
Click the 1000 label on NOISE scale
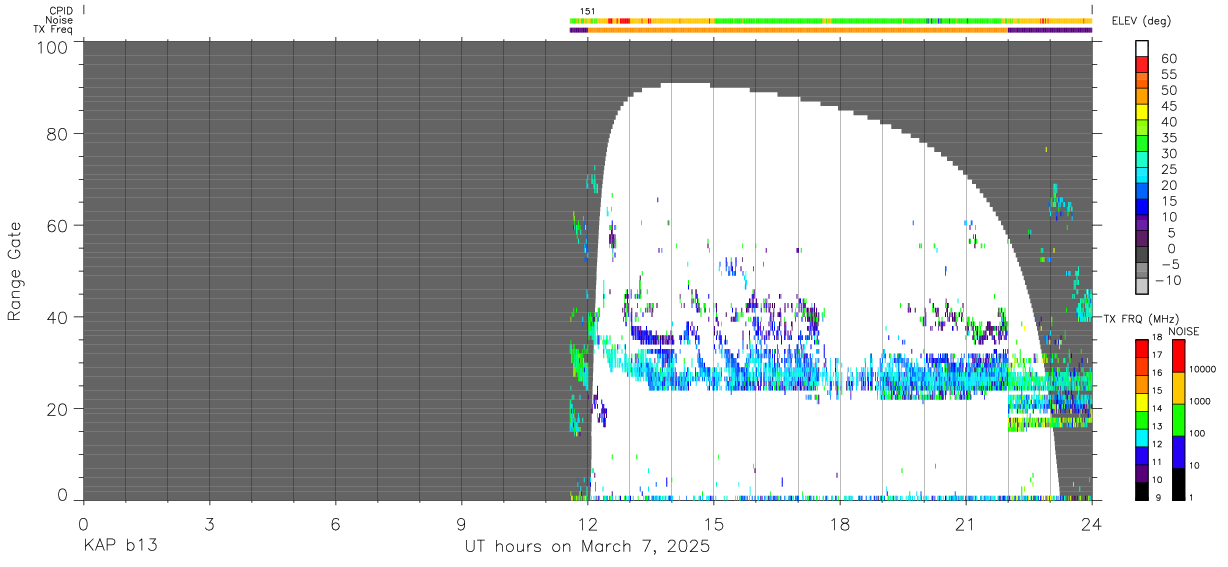point(1199,402)
